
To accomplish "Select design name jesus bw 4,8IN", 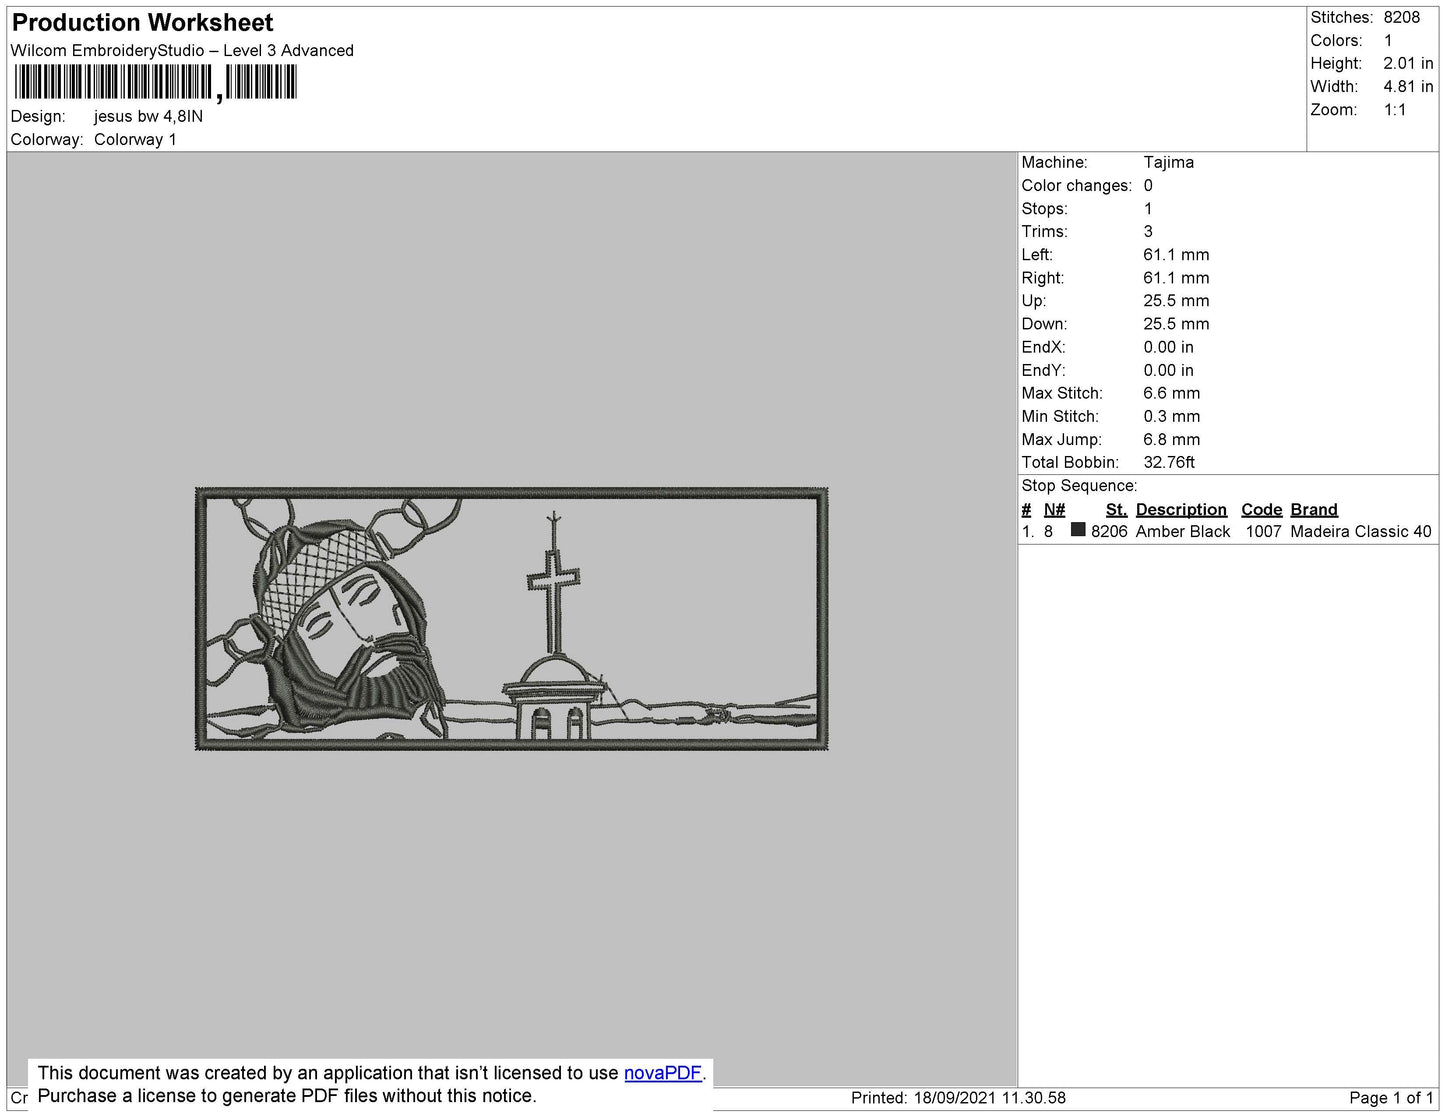I will coord(148,116).
